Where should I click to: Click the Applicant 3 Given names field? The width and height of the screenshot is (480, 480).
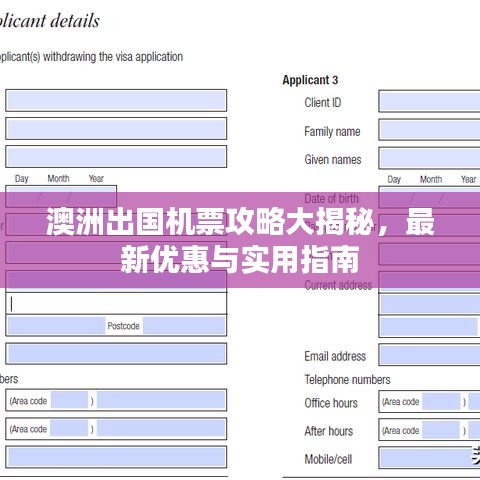[x=429, y=159]
